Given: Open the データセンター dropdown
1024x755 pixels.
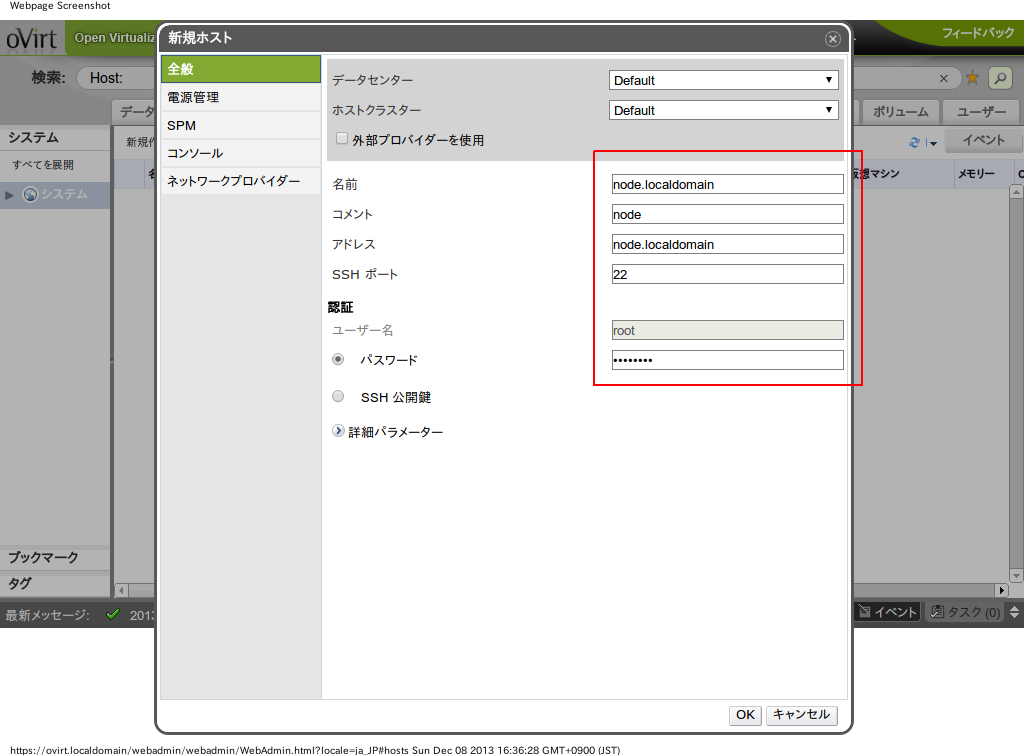Looking at the screenshot, I should (724, 80).
